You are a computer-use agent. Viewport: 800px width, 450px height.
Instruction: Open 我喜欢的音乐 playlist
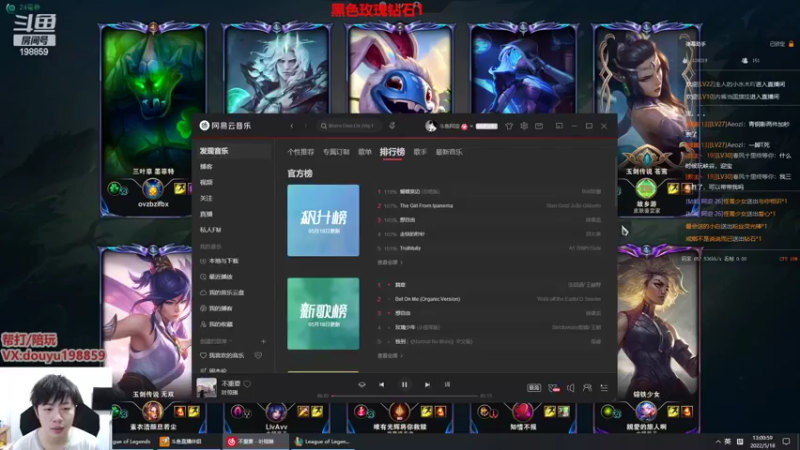pyautogui.click(x=222, y=356)
